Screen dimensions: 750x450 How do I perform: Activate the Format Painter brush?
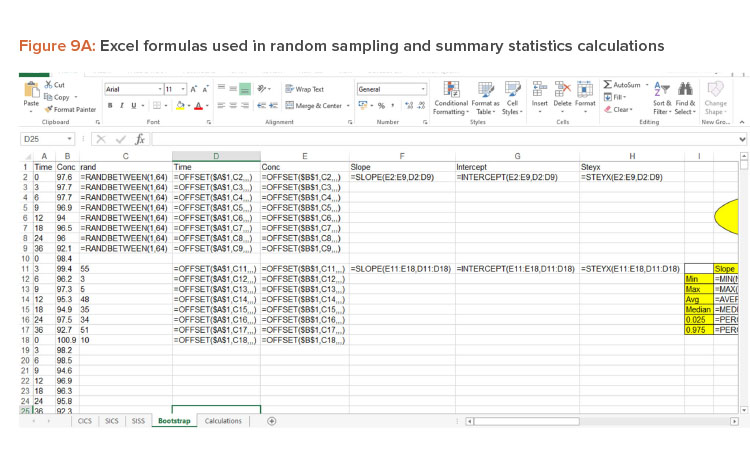[70, 110]
